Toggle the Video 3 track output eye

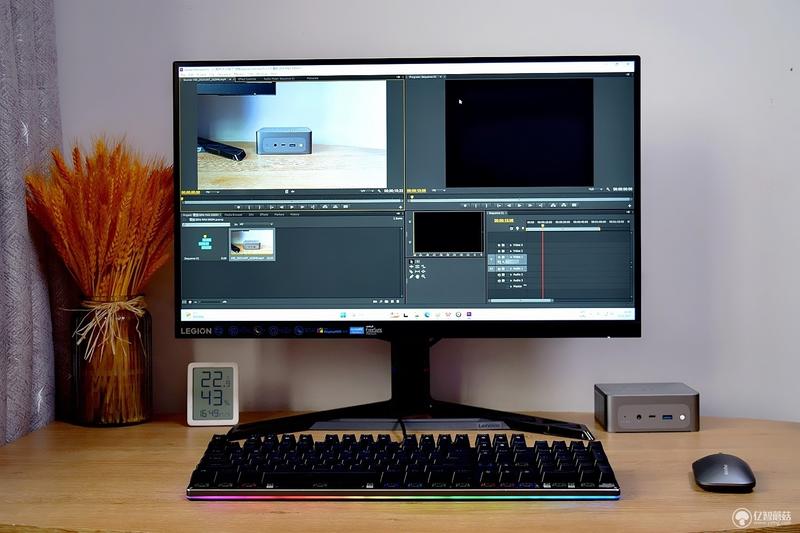point(499,245)
